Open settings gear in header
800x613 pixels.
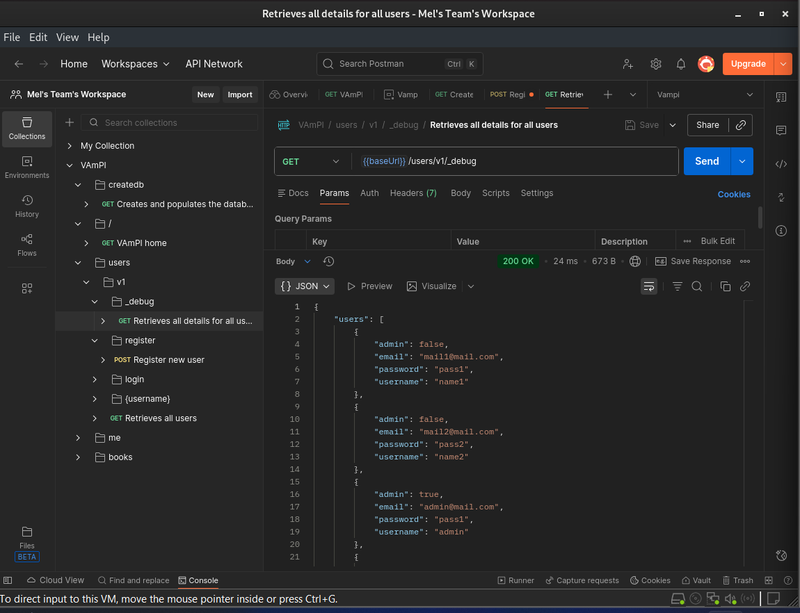click(656, 64)
